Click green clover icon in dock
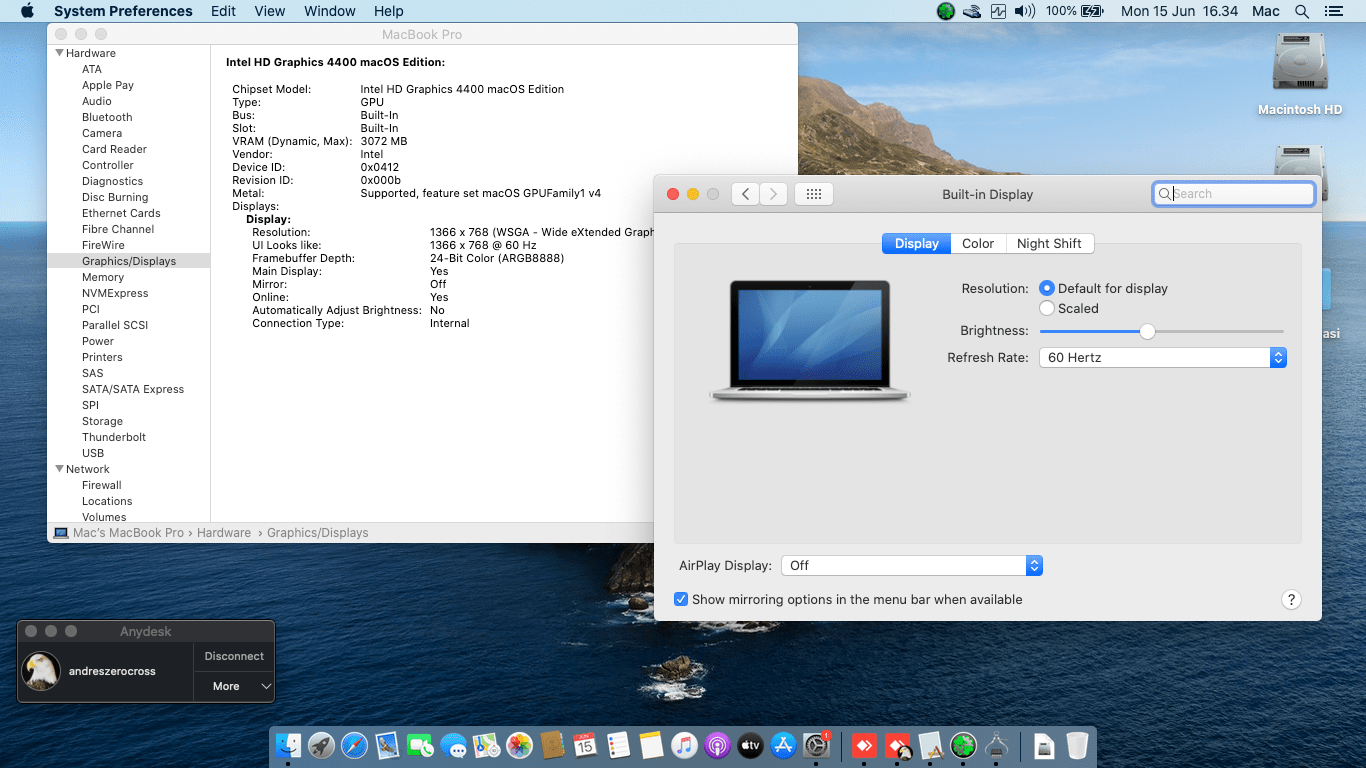The width and height of the screenshot is (1366, 768). pyautogui.click(x=963, y=745)
